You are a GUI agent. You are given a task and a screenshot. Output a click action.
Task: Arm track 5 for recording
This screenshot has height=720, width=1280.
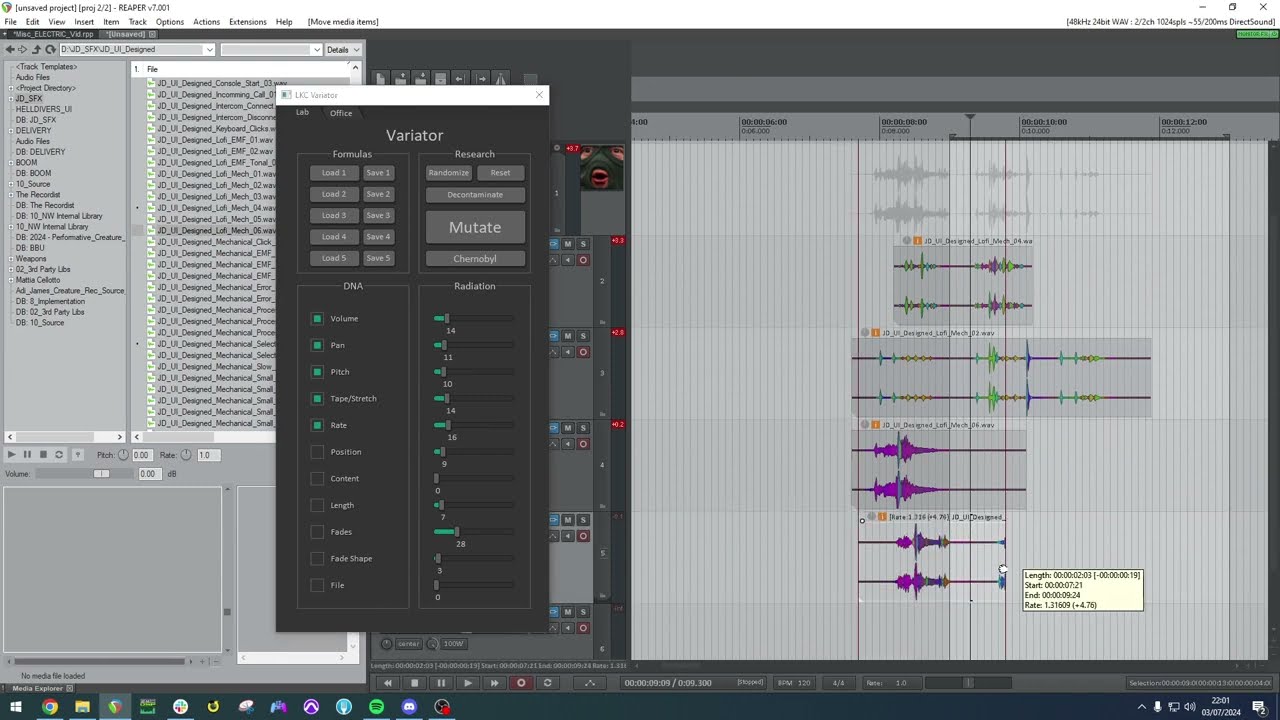pyautogui.click(x=583, y=536)
